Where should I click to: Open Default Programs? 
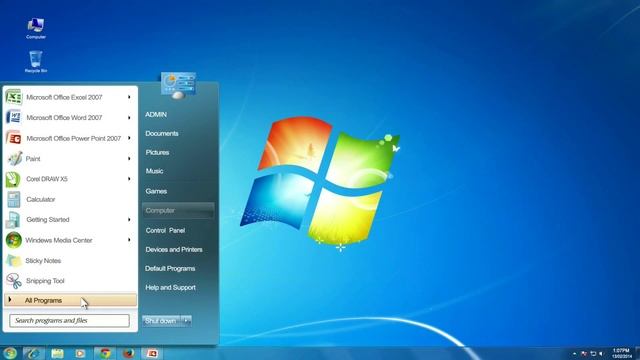170,269
